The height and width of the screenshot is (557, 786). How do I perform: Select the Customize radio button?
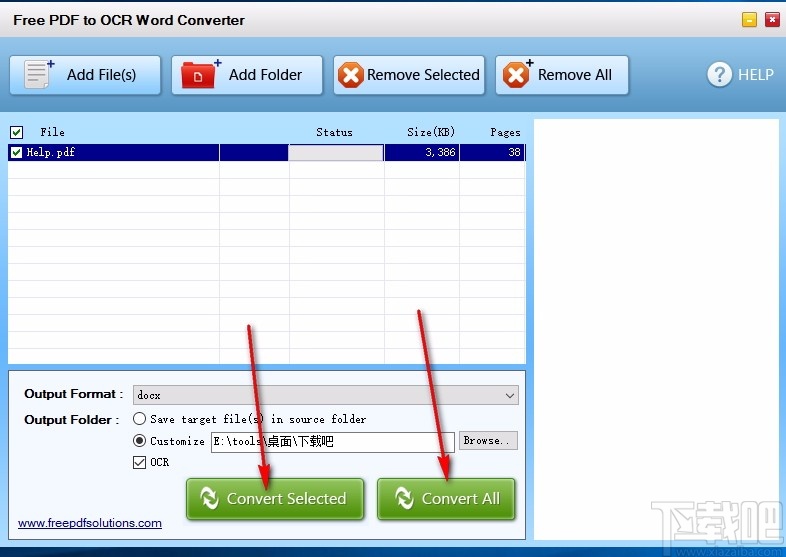pyautogui.click(x=139, y=441)
